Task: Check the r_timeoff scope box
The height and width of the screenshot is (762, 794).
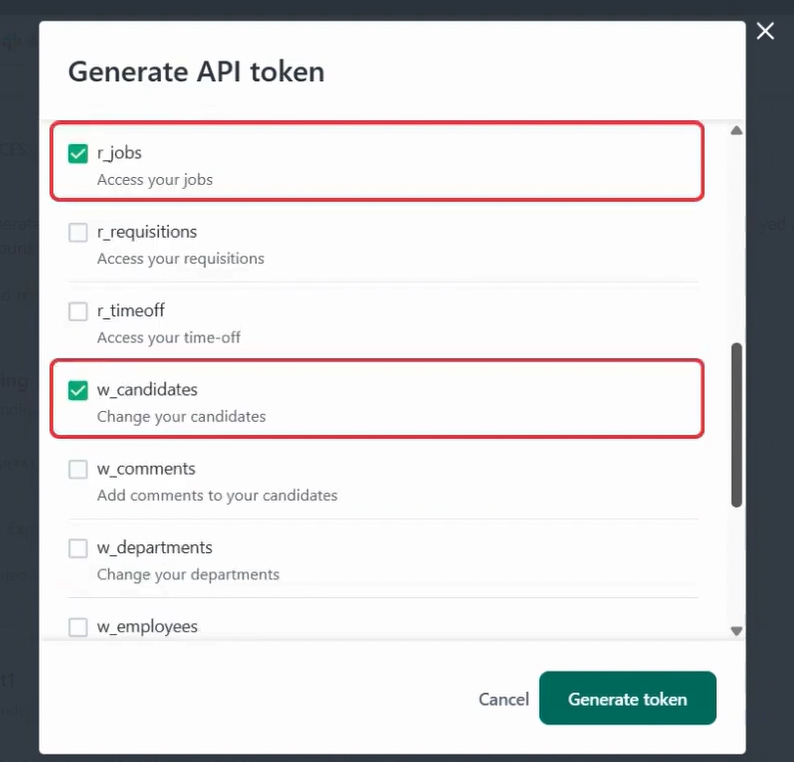Action: [78, 312]
